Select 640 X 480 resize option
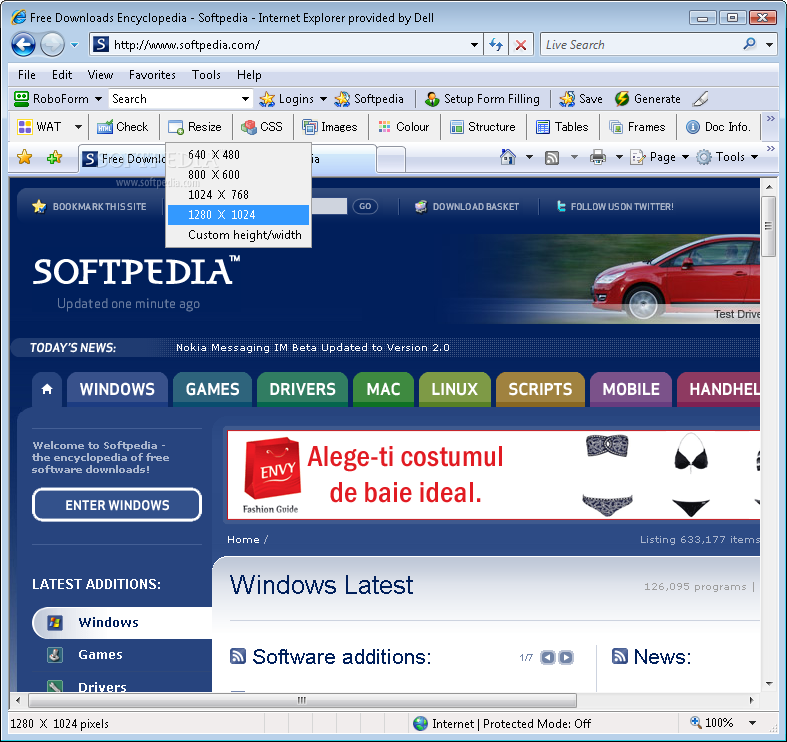The height and width of the screenshot is (742, 787). (x=238, y=155)
